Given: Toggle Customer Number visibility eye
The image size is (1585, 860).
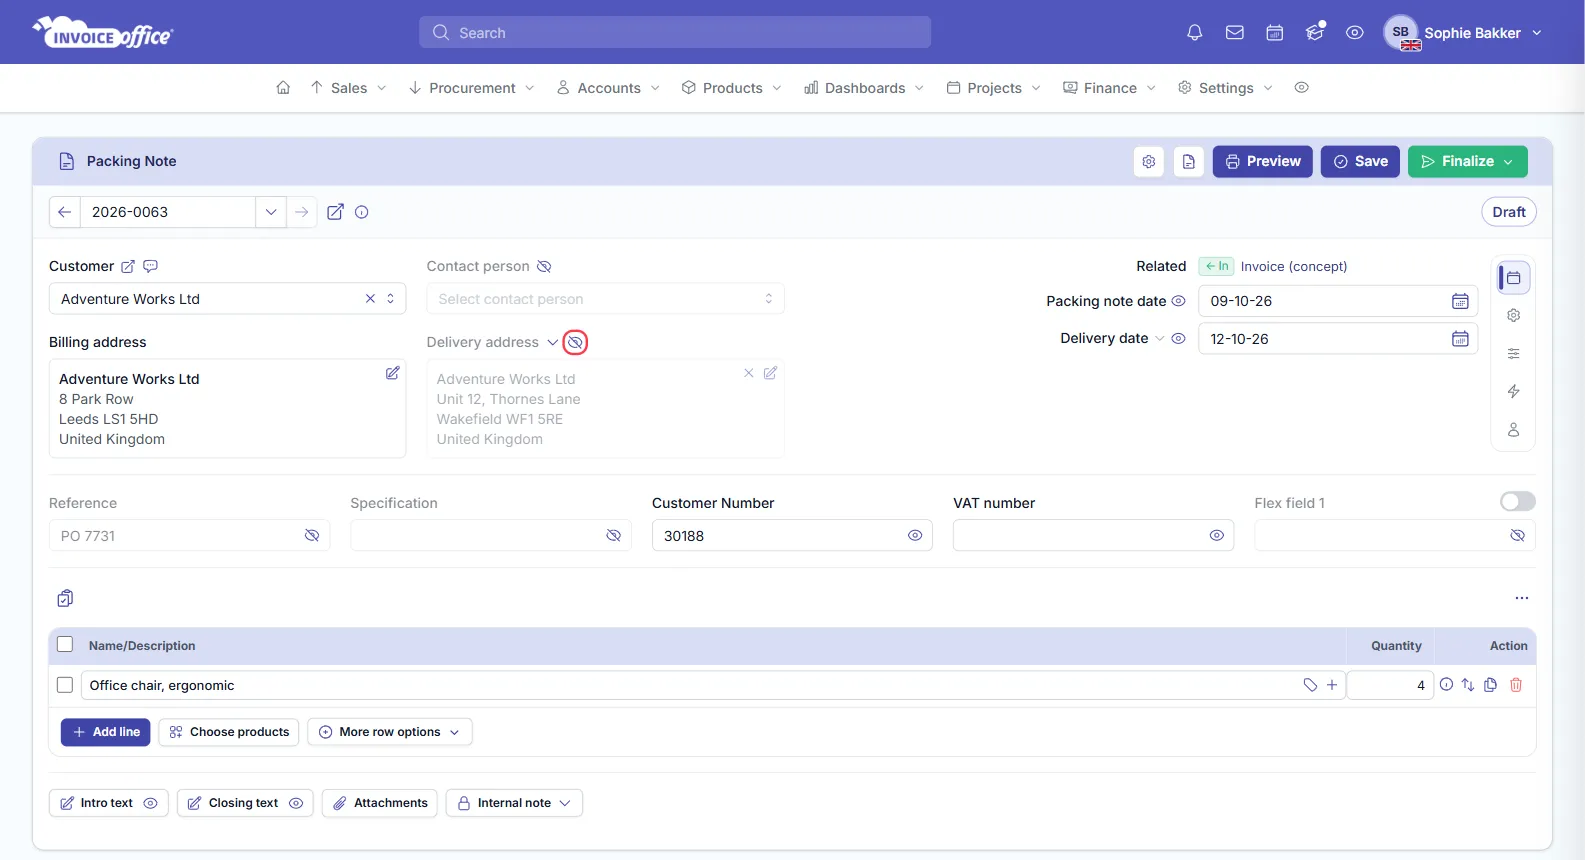Looking at the screenshot, I should [915, 536].
